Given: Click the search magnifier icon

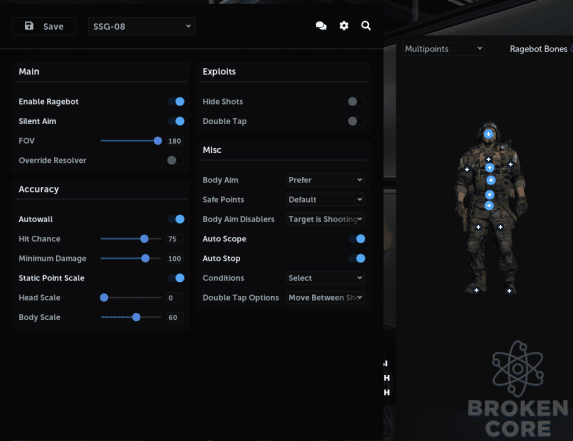Looking at the screenshot, I should tap(366, 26).
